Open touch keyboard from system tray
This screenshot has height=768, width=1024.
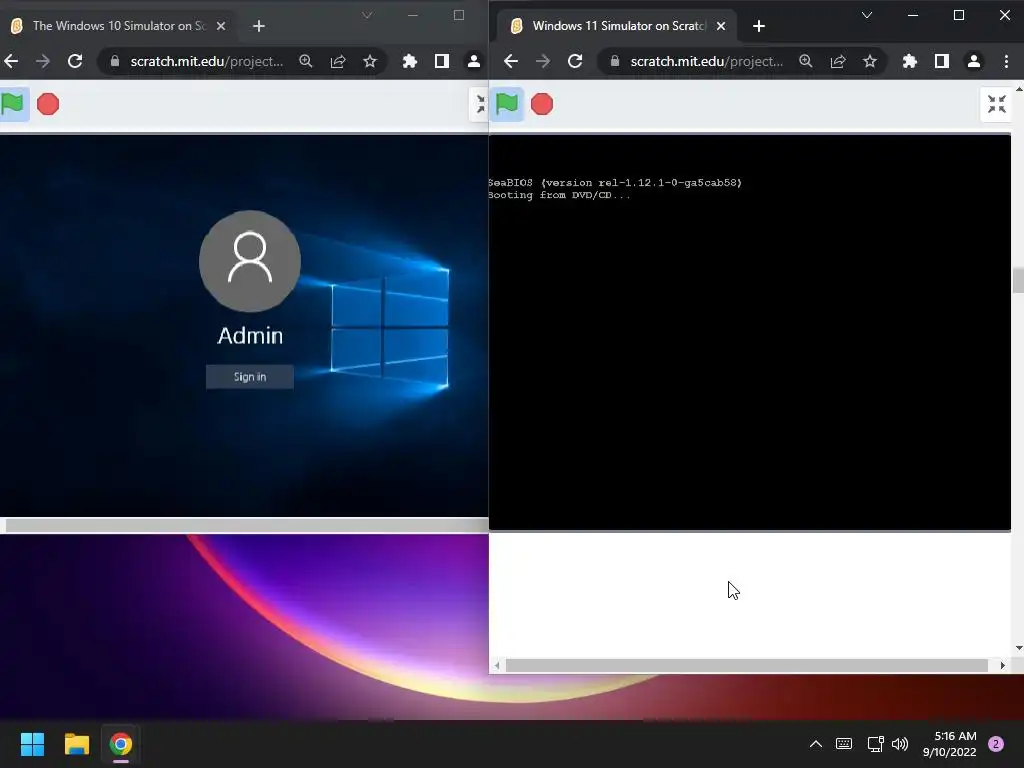tap(844, 744)
